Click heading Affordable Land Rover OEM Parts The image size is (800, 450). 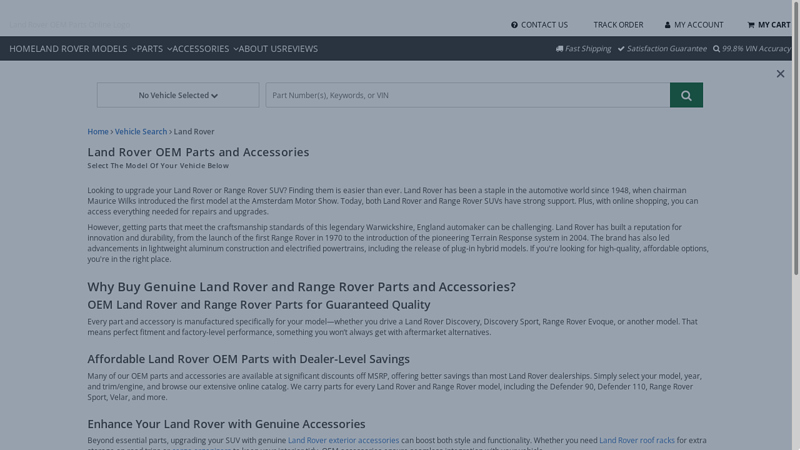[x=248, y=359]
